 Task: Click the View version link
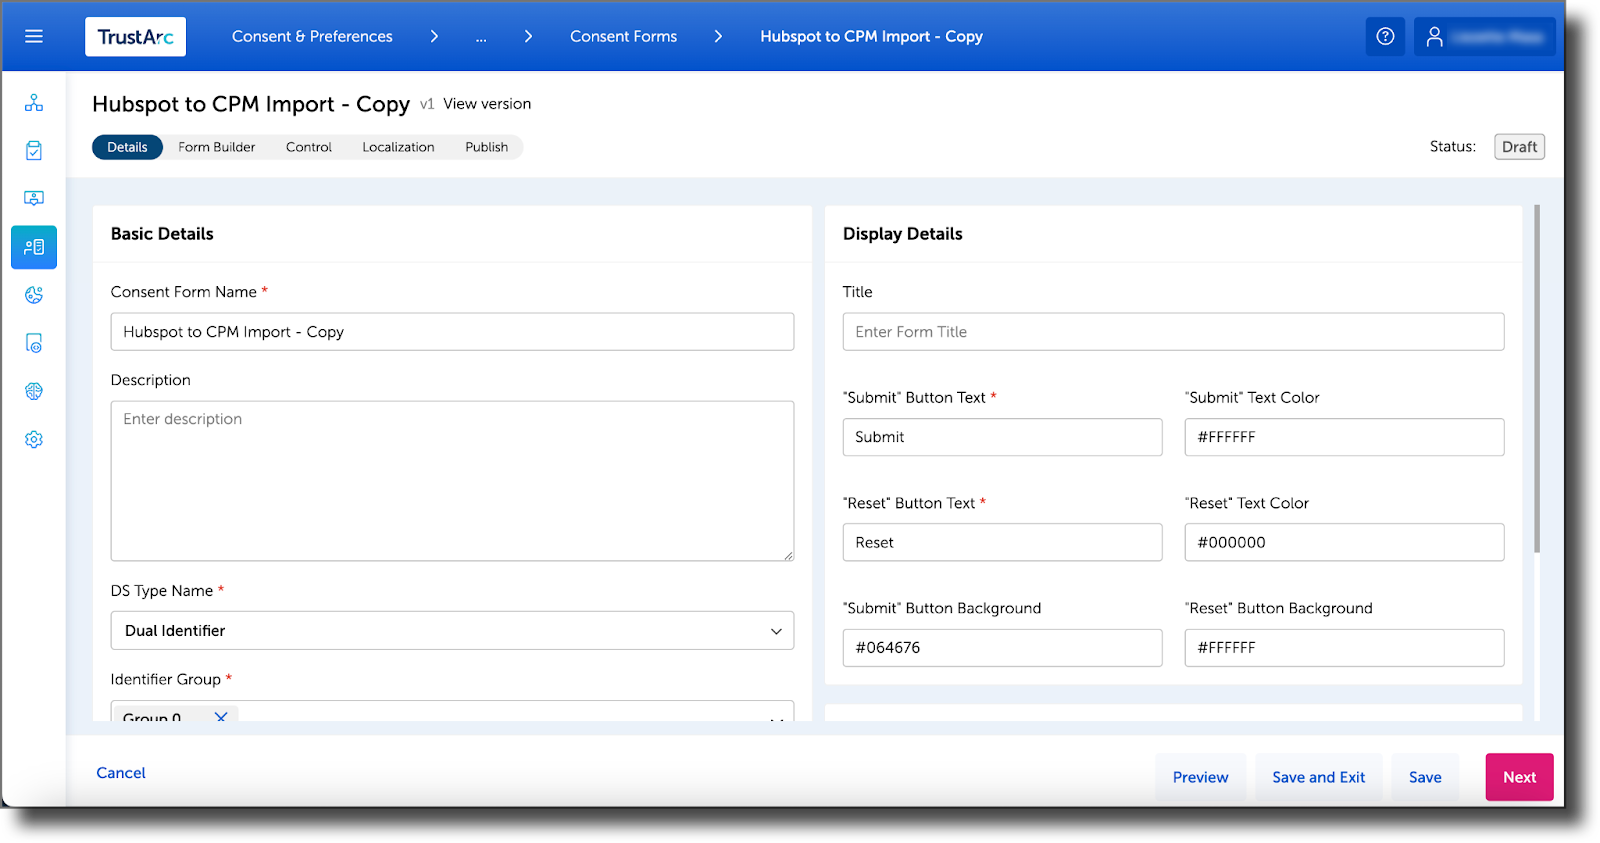click(487, 104)
